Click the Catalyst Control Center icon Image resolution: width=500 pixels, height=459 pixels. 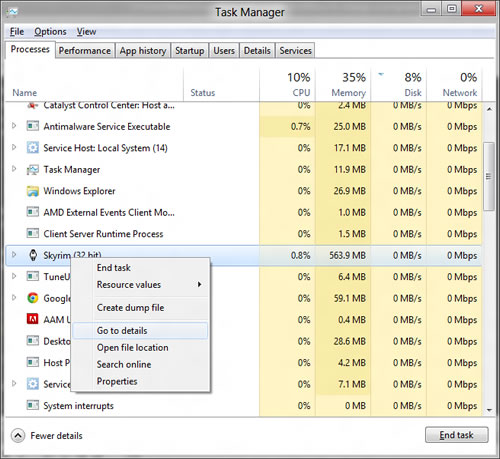click(x=33, y=106)
